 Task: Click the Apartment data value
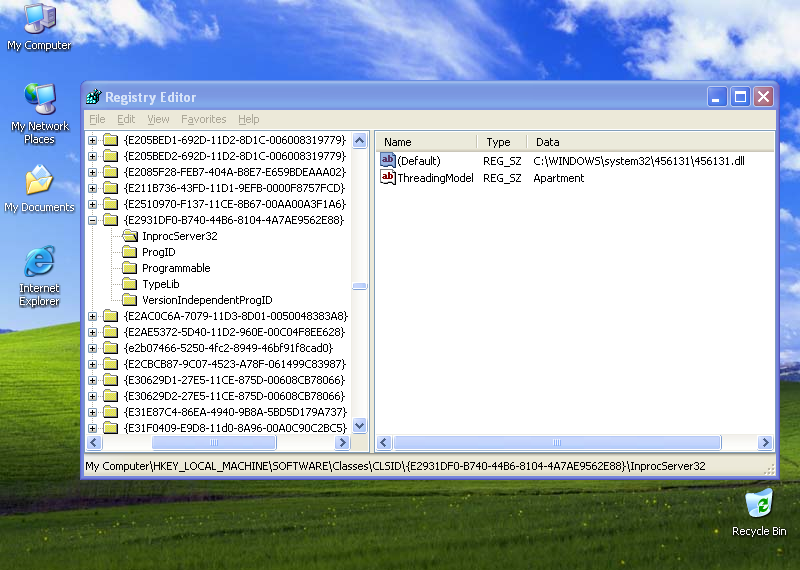tap(559, 178)
